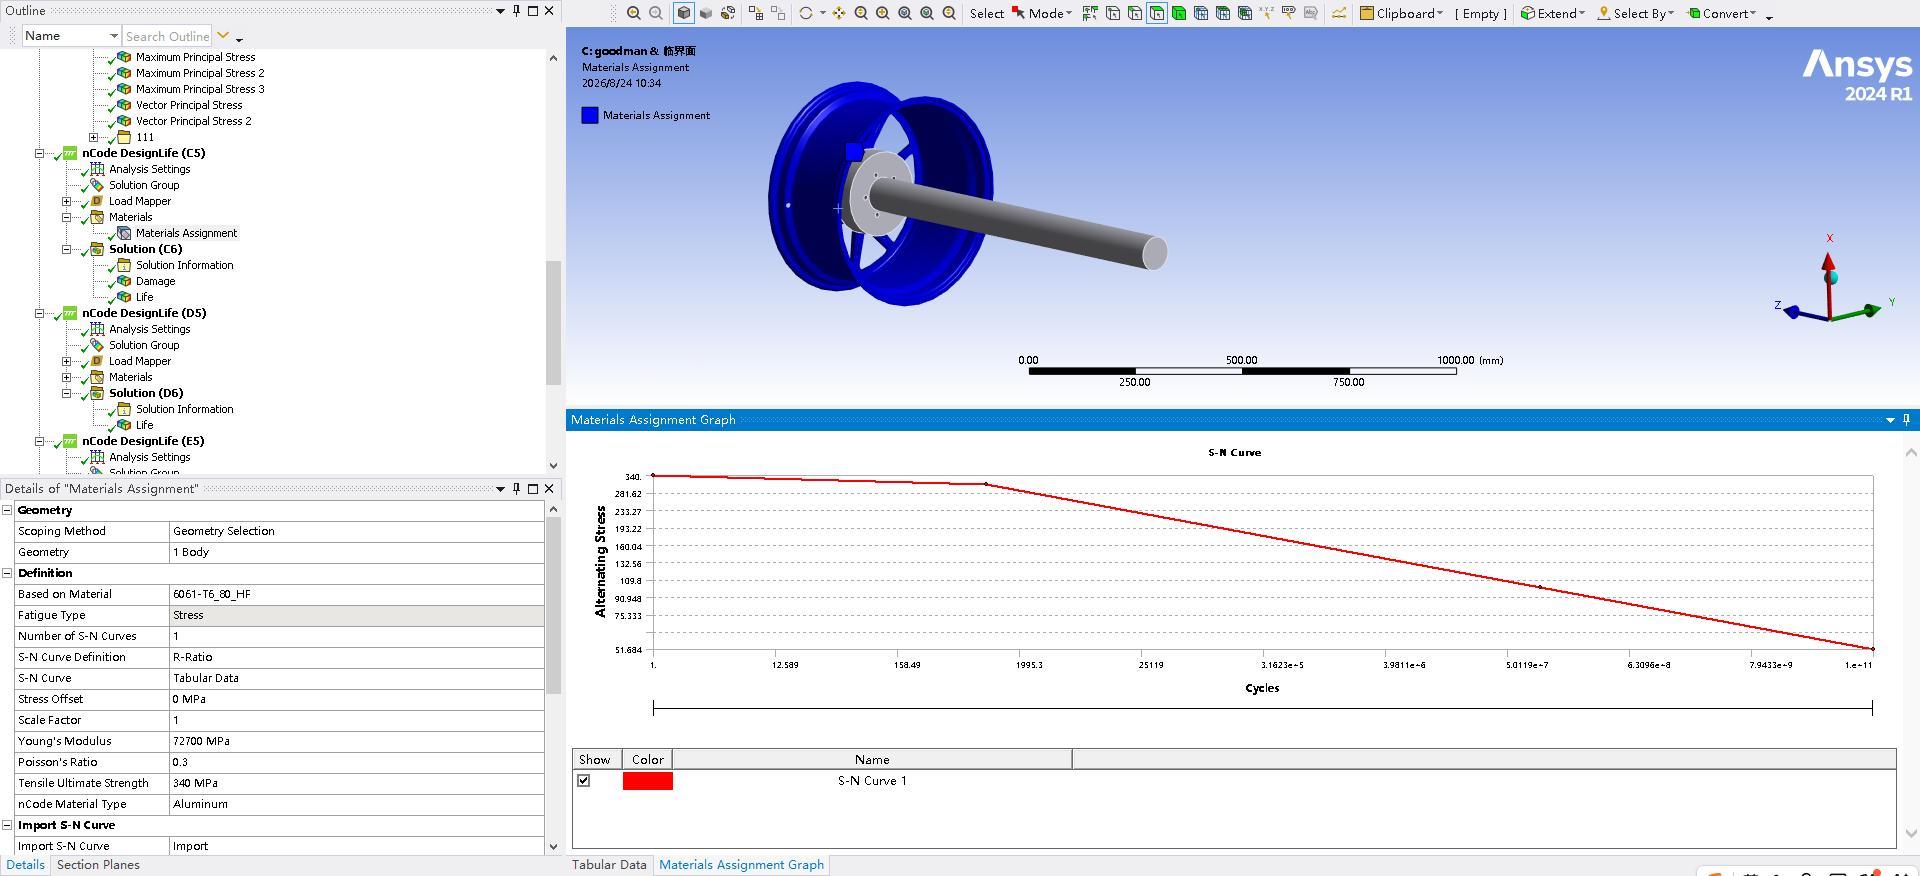
Task: Pin the Materials Assignment Graph panel
Action: (x=1906, y=420)
